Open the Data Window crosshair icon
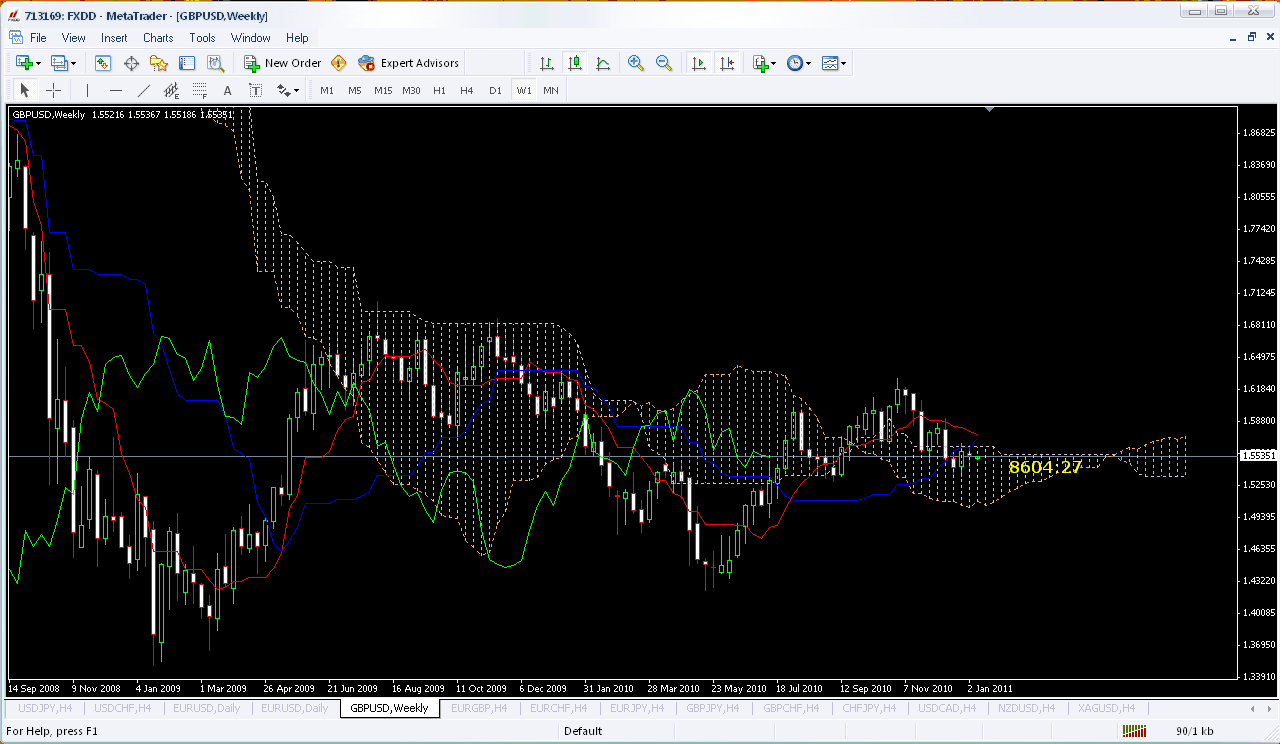 [131, 63]
